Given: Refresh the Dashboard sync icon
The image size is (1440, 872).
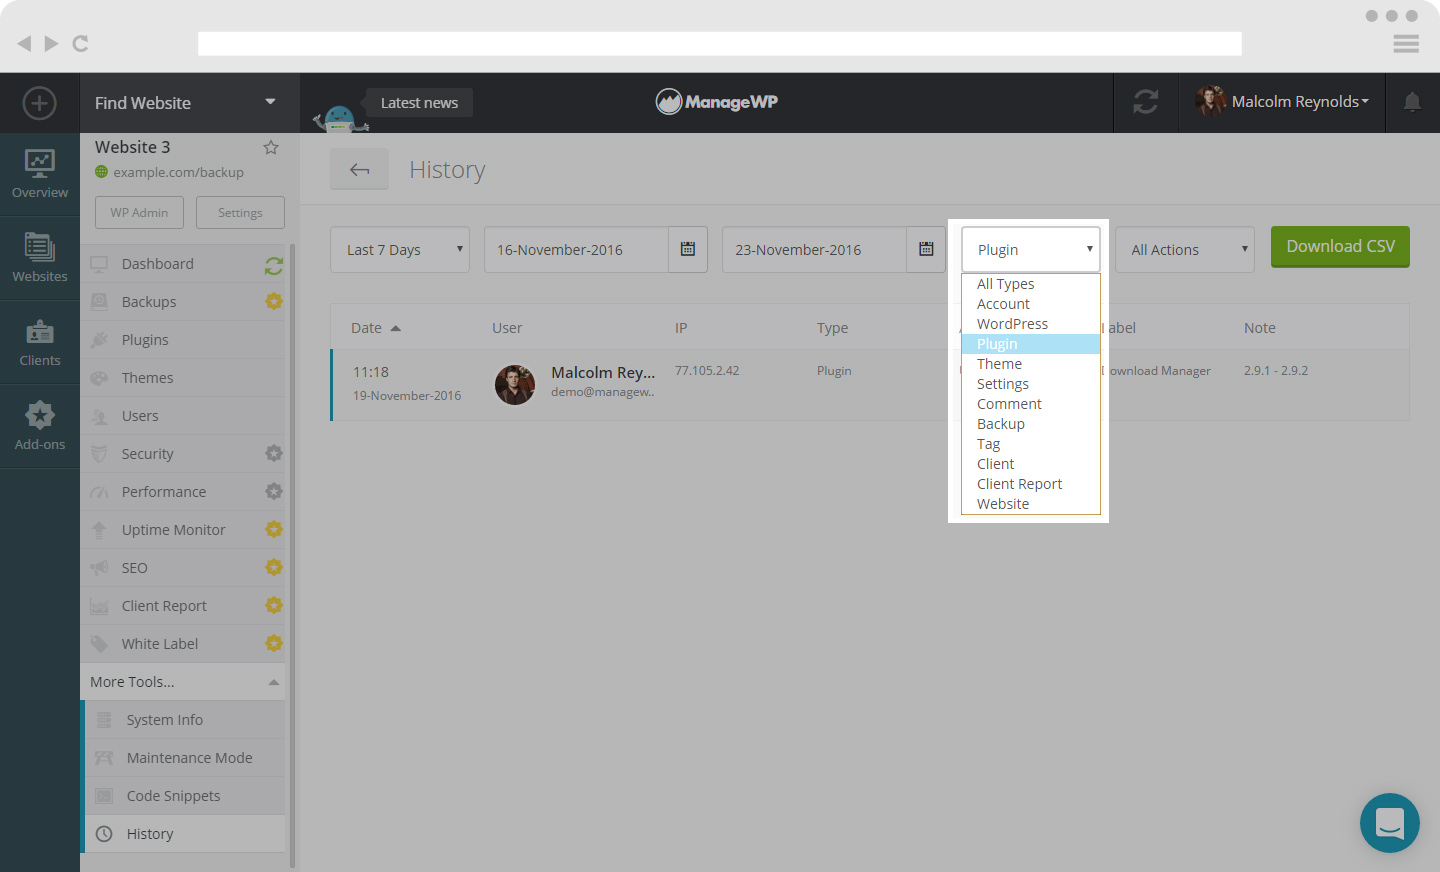Looking at the screenshot, I should (x=274, y=265).
